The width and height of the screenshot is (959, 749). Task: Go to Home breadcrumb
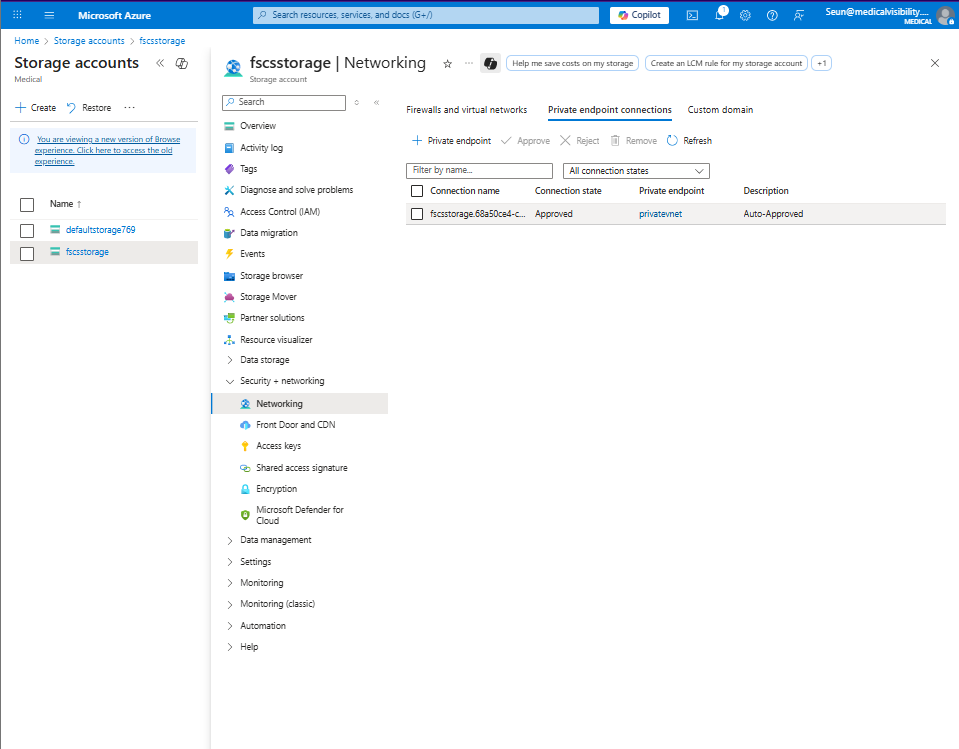click(27, 41)
